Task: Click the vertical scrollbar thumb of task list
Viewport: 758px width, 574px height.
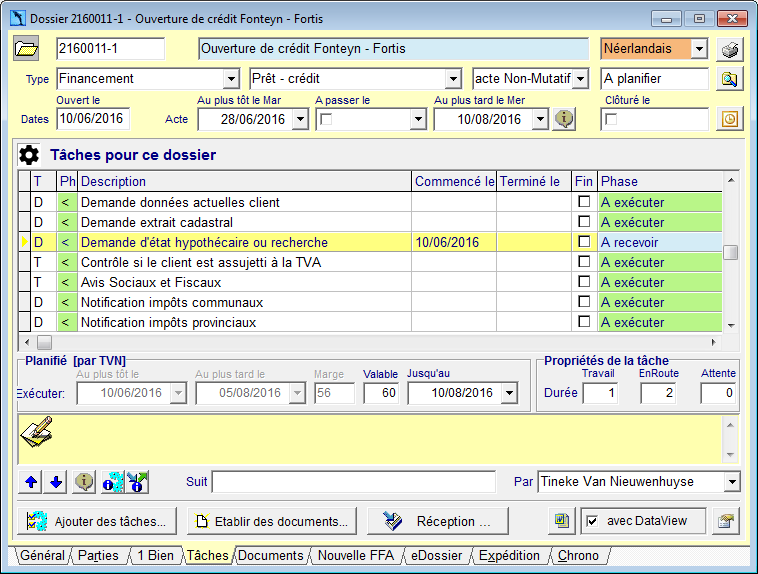Action: pyautogui.click(x=730, y=252)
